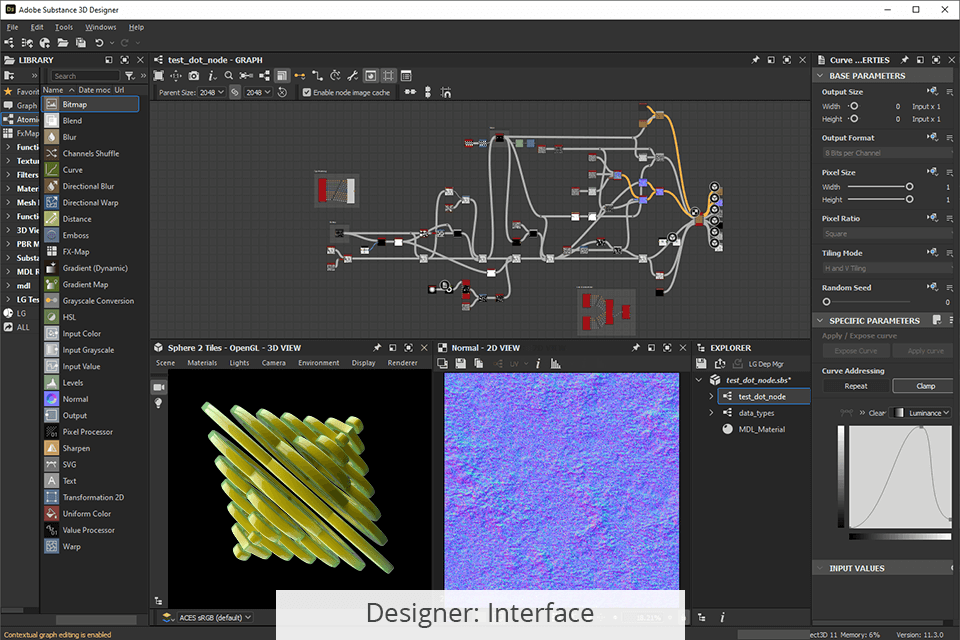Viewport: 960px width, 640px height.
Task: Open the ACES sRGB color profile dropdown
Action: 214,617
